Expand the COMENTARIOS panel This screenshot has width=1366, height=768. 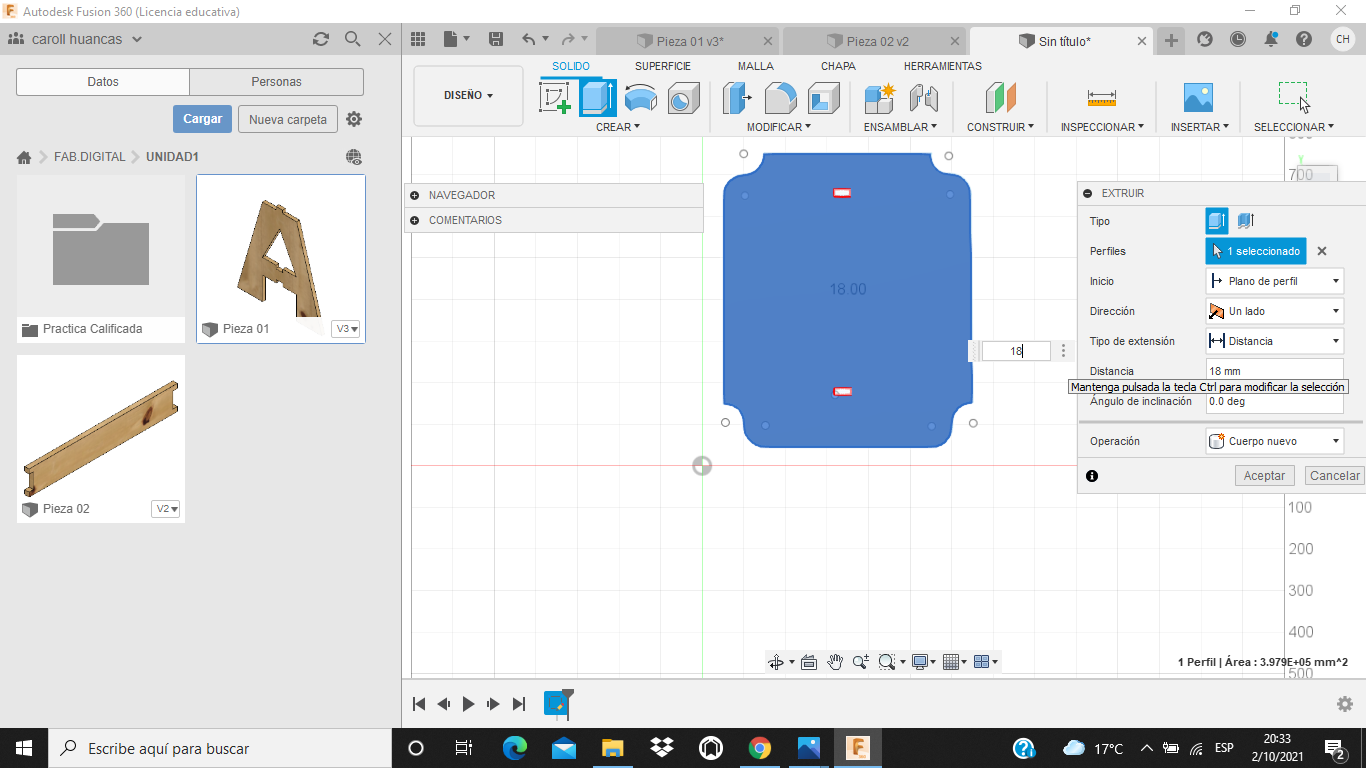[x=414, y=220]
